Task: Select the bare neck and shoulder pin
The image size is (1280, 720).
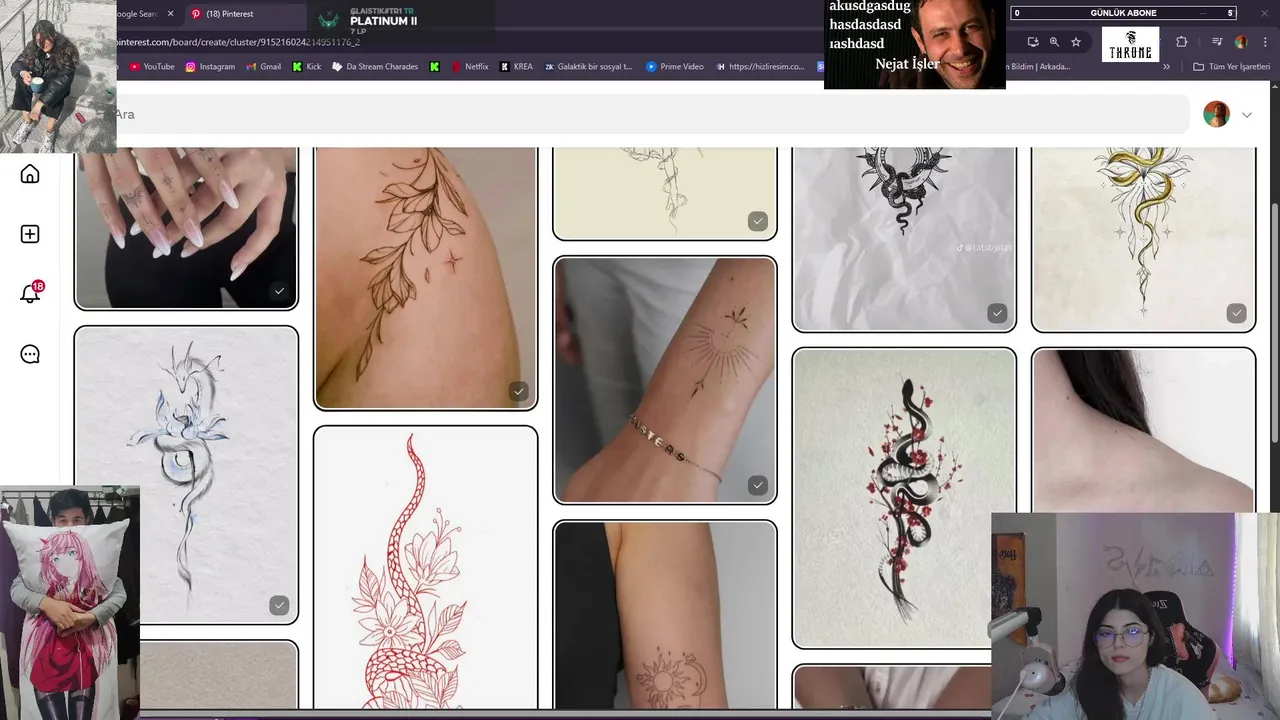Action: tap(1143, 430)
